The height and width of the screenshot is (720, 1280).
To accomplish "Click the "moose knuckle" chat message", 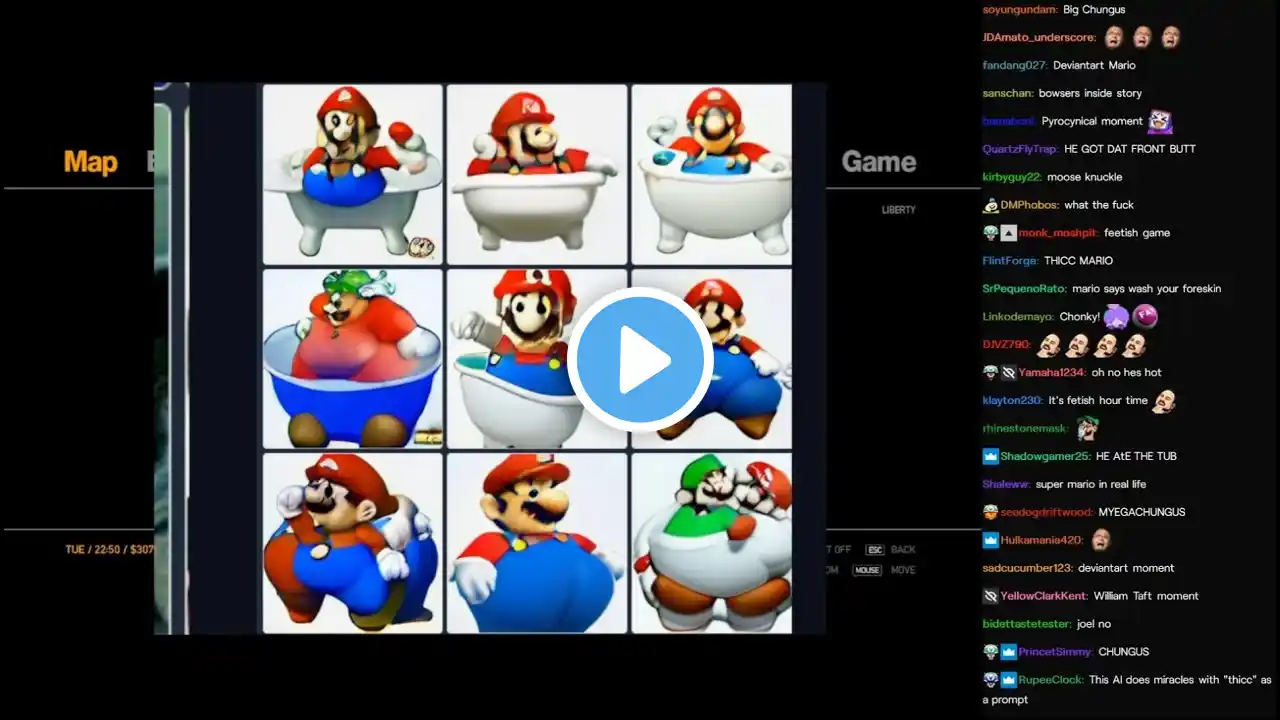I will (1085, 177).
